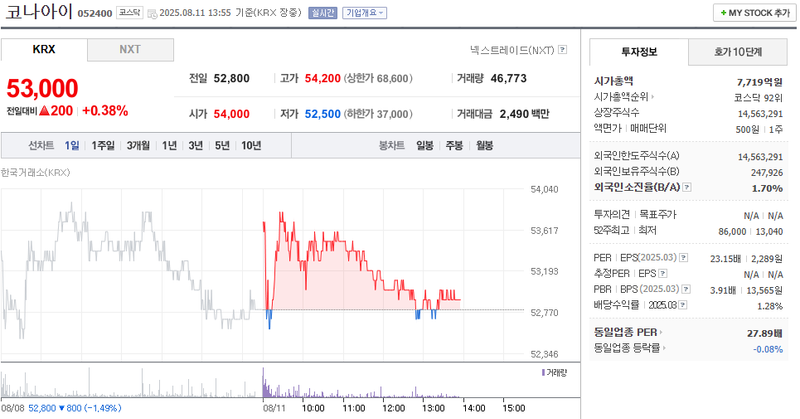Click the 외국인소진율 value 1.70%
800x419 pixels.
coord(767,188)
